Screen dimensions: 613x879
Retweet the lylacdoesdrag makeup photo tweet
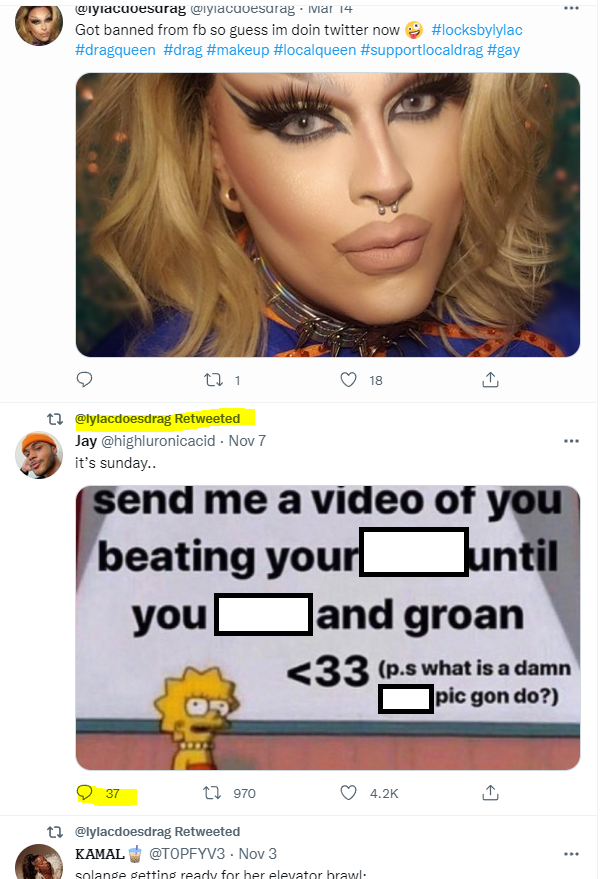point(213,380)
